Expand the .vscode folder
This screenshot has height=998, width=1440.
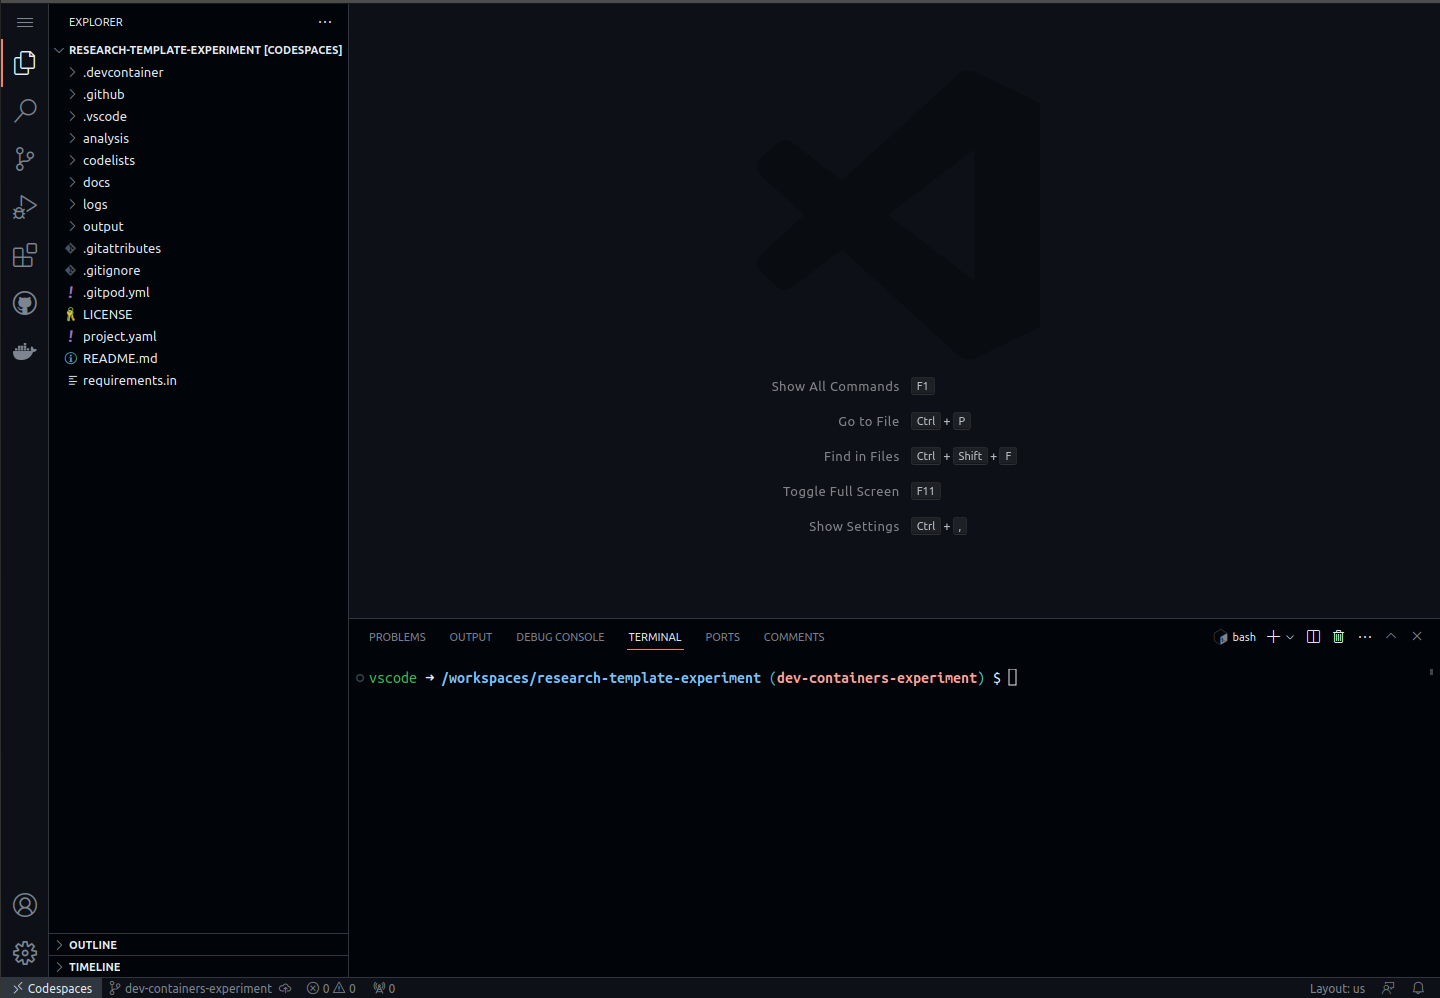tap(198, 116)
